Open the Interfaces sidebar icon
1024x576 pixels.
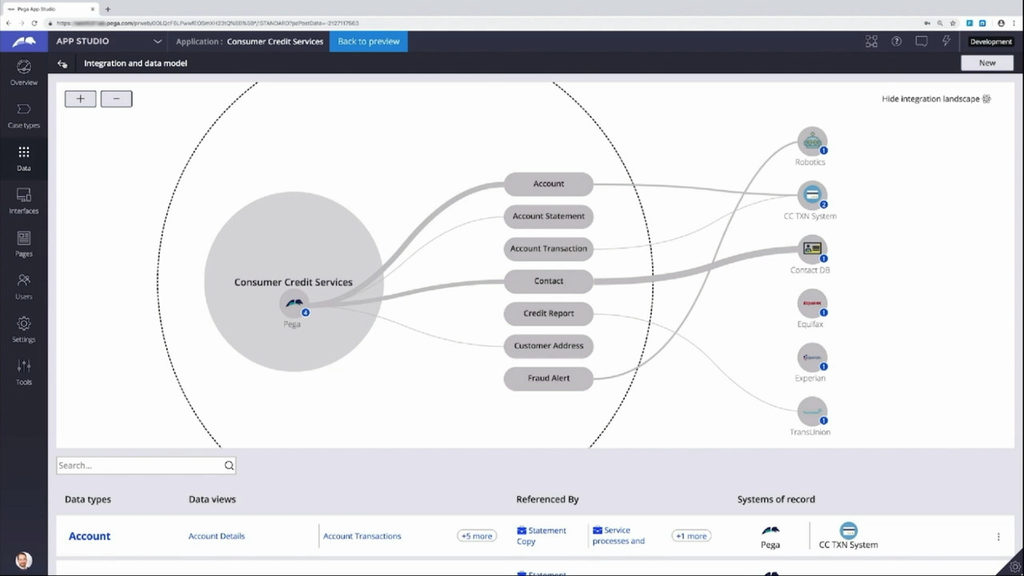pos(23,200)
